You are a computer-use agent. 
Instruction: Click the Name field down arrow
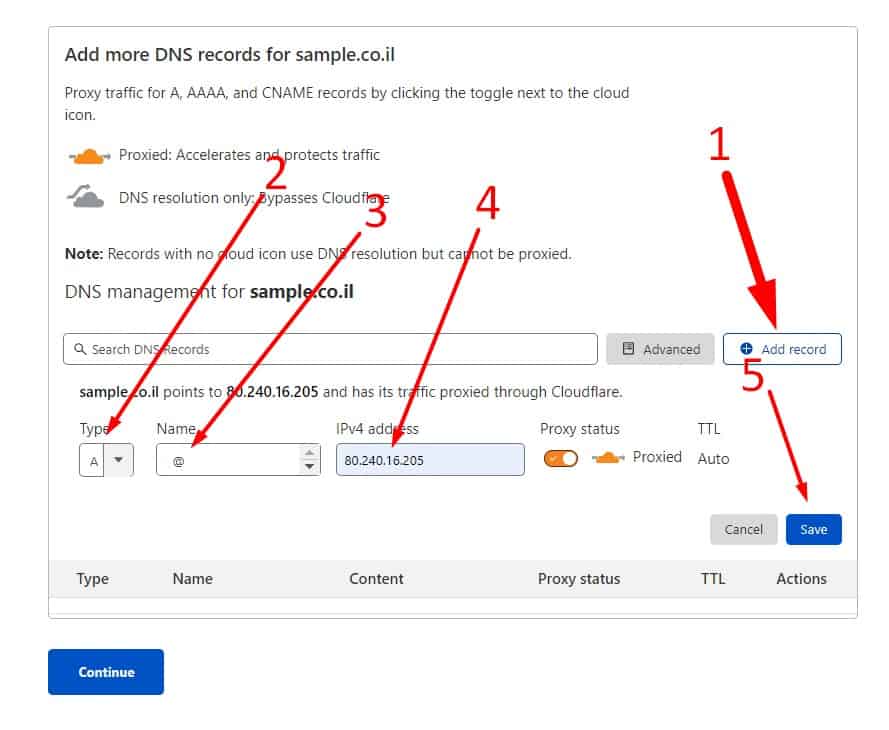click(x=309, y=466)
